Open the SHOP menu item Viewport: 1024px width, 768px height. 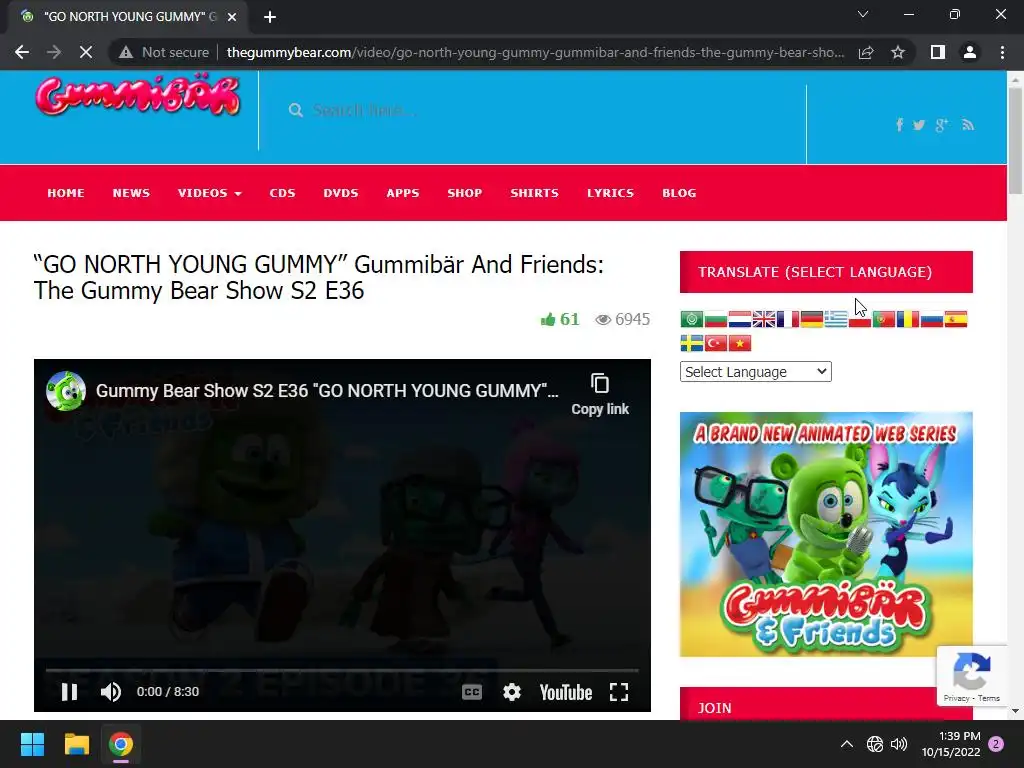[464, 193]
